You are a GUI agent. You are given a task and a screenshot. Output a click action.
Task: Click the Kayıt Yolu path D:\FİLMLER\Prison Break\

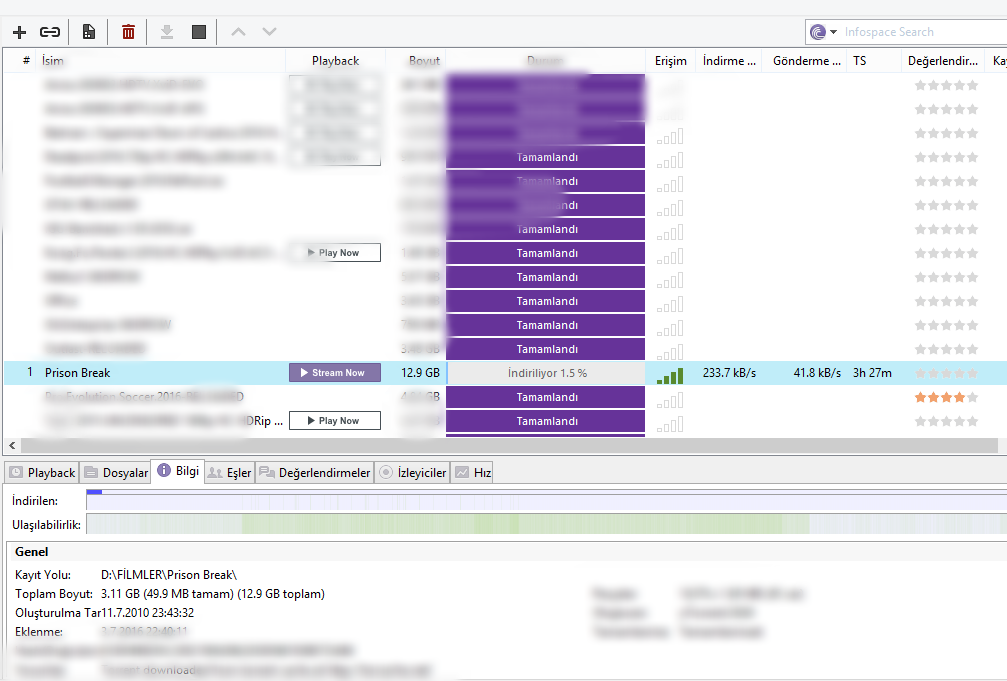coord(169,574)
